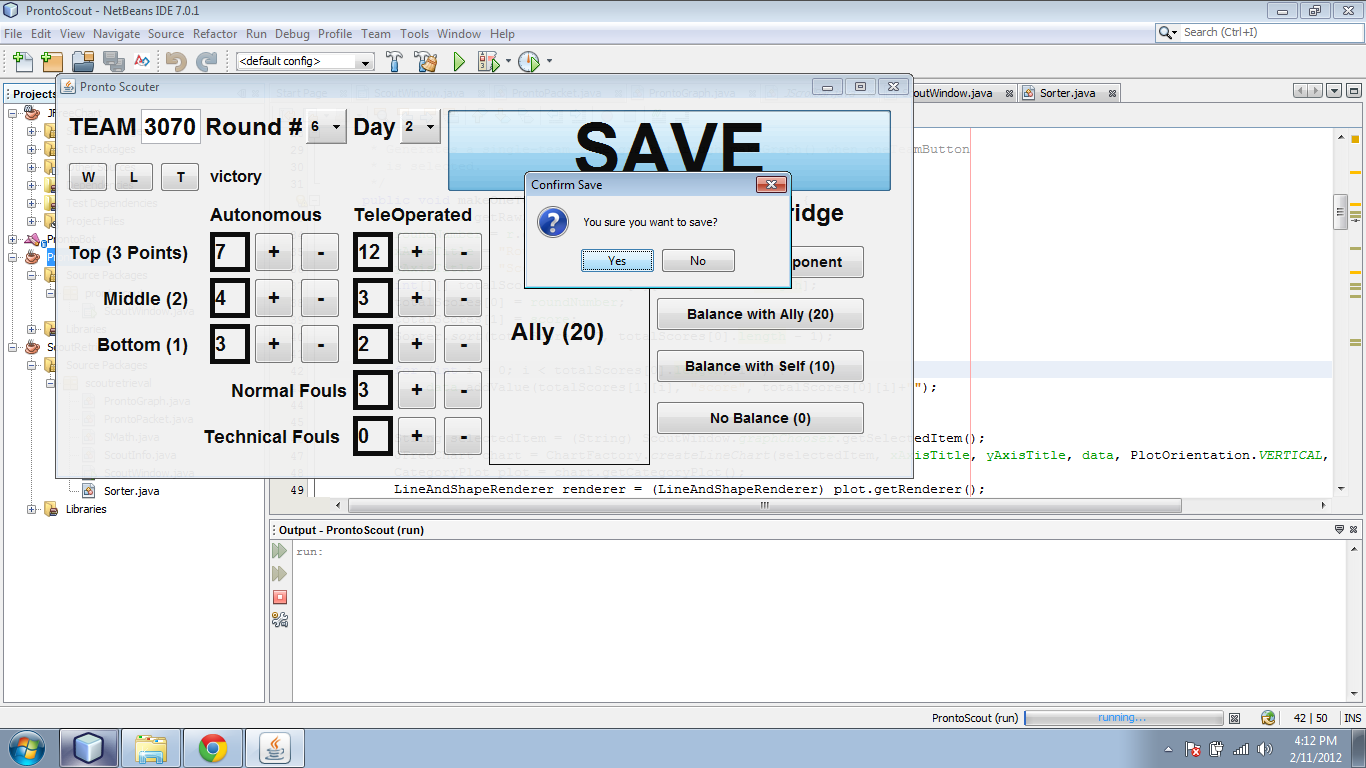Confirm save by clicking Yes

pyautogui.click(x=617, y=261)
